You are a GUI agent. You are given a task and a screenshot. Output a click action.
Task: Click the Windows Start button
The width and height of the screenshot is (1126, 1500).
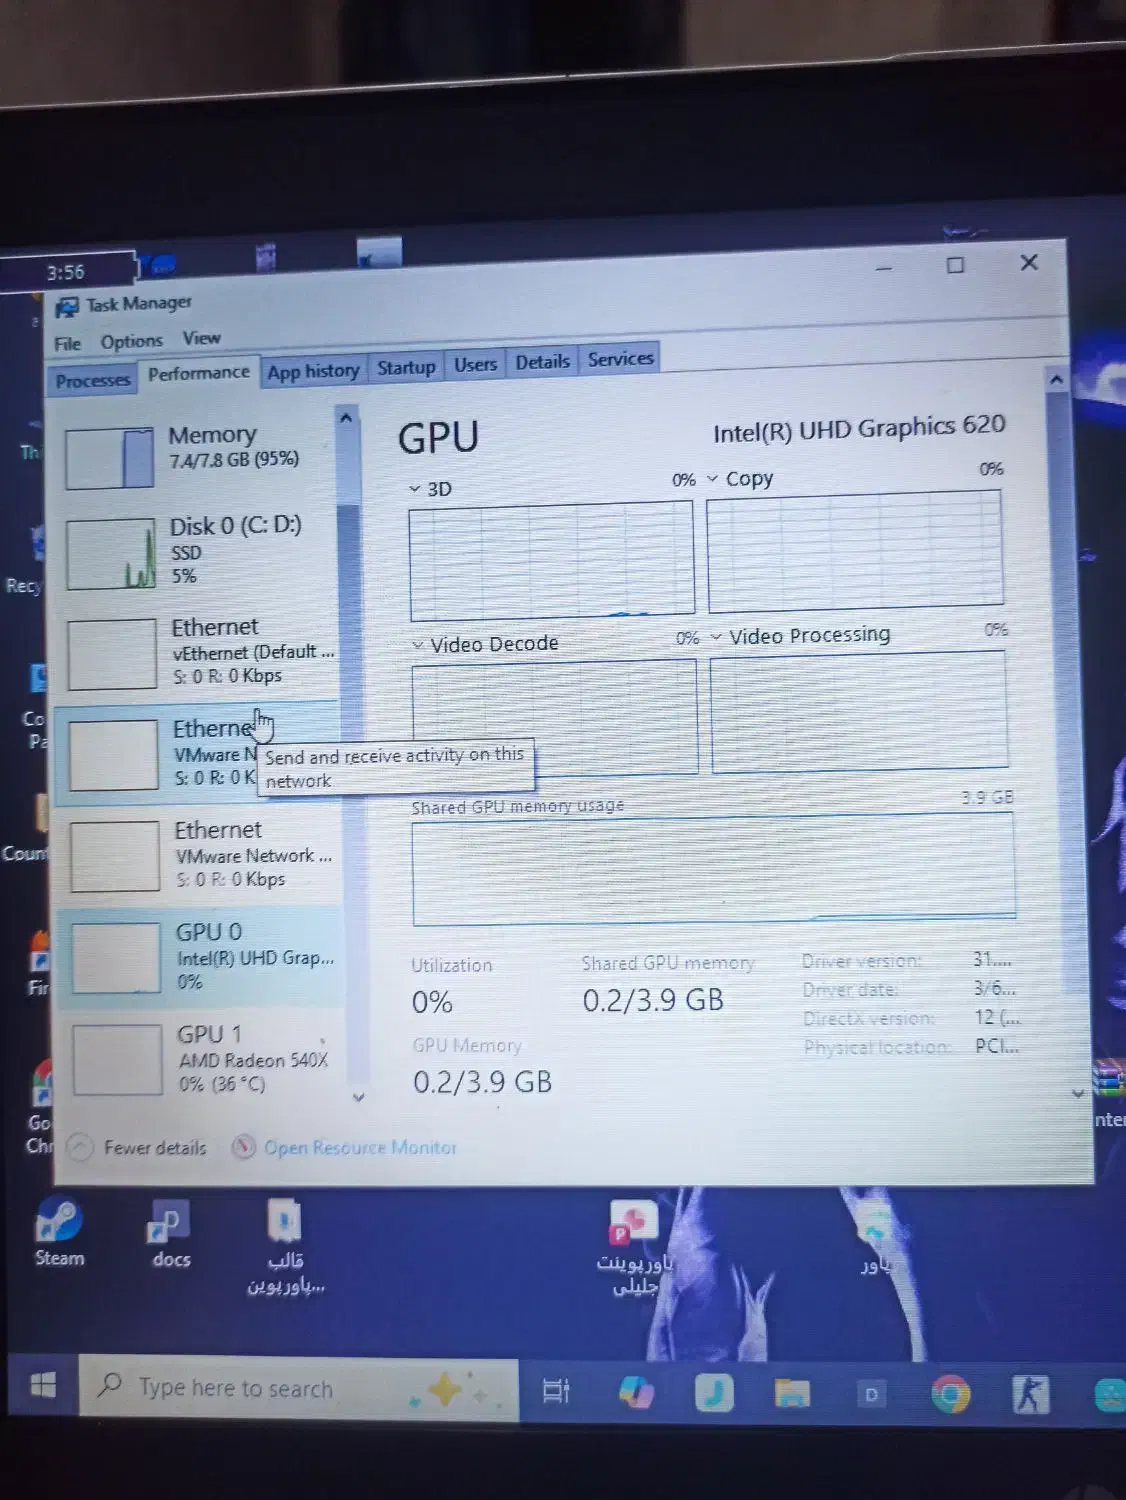click(x=42, y=1386)
